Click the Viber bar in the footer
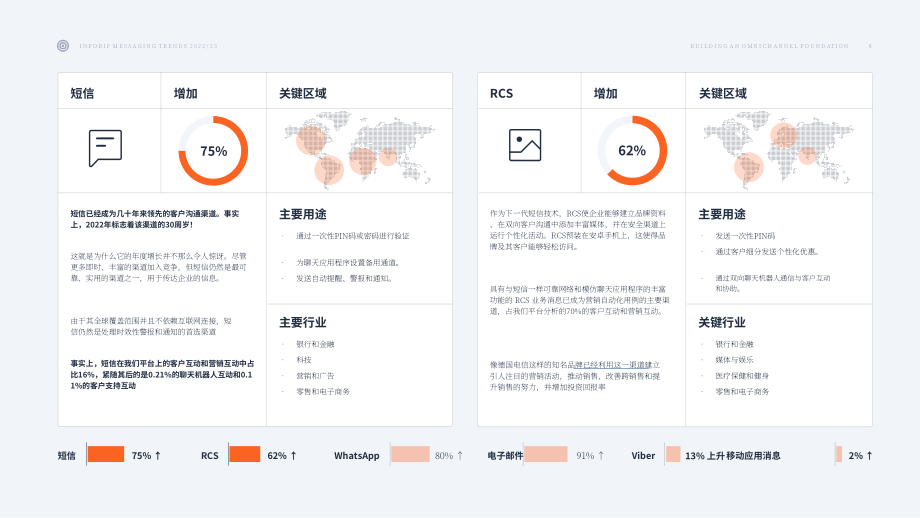Screen dimensions: 920x518 pyautogui.click(x=673, y=455)
